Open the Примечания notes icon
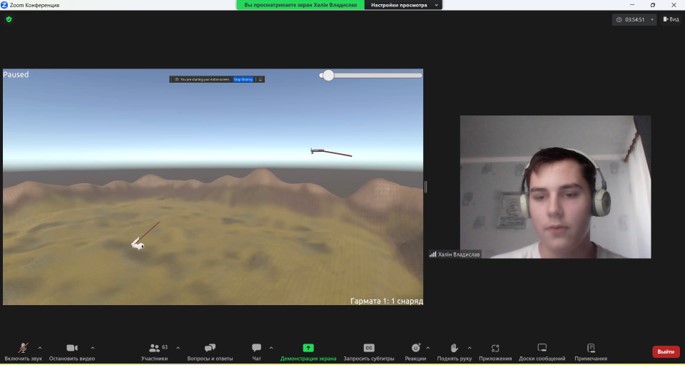The height and width of the screenshot is (365, 685). 591,348
